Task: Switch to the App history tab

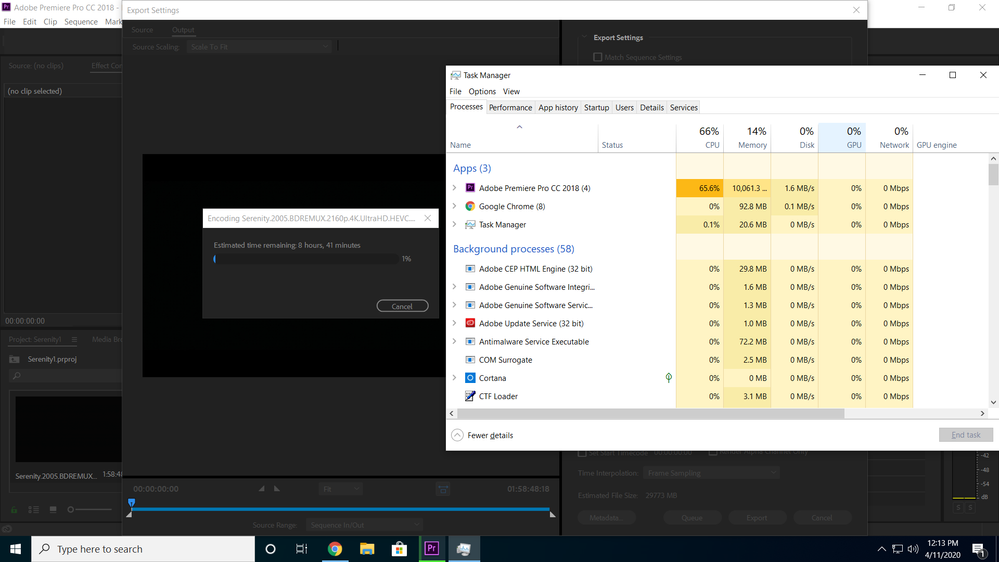Action: [x=558, y=108]
